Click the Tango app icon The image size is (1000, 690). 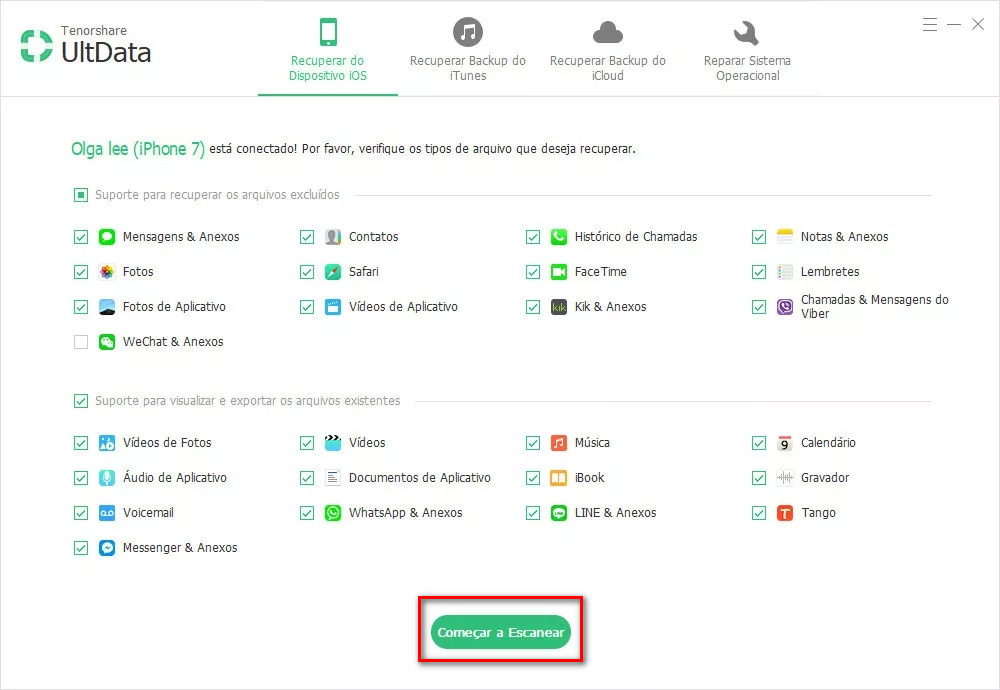click(784, 513)
